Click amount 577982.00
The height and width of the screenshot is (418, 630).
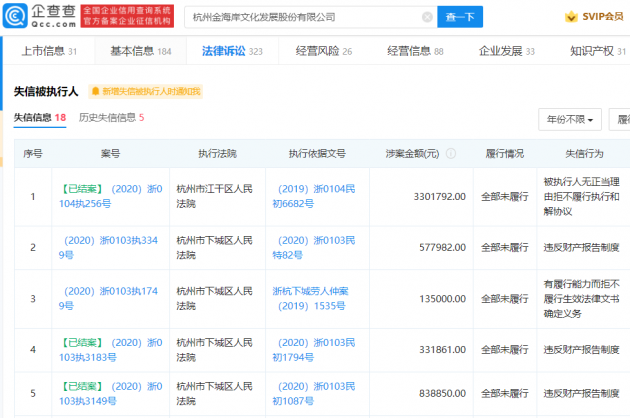click(442, 248)
